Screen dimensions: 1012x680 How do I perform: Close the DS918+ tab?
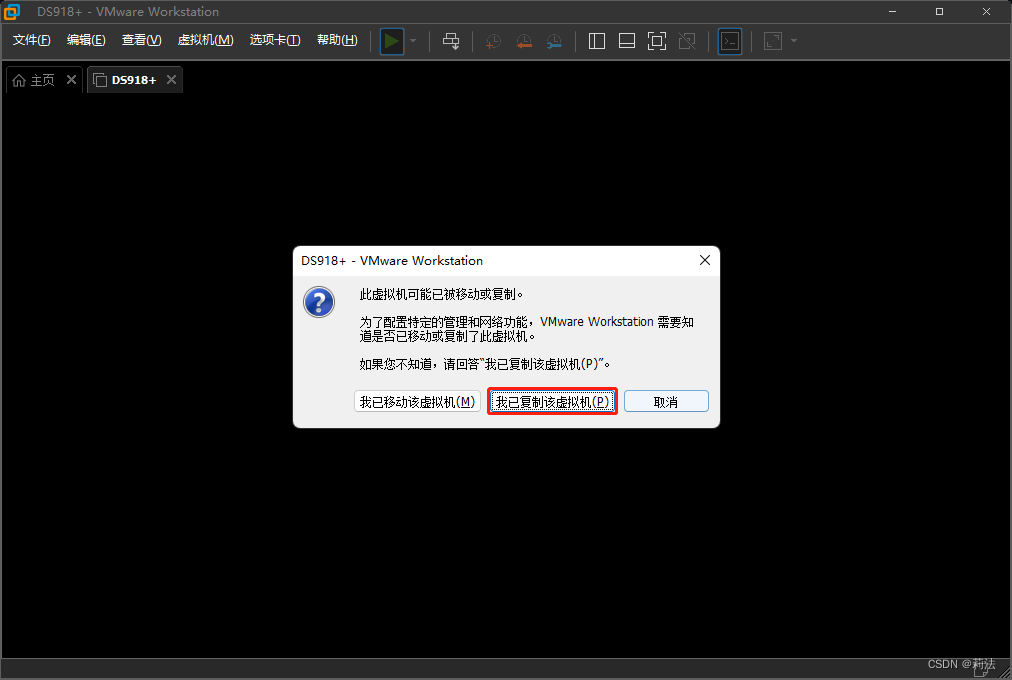[x=171, y=79]
